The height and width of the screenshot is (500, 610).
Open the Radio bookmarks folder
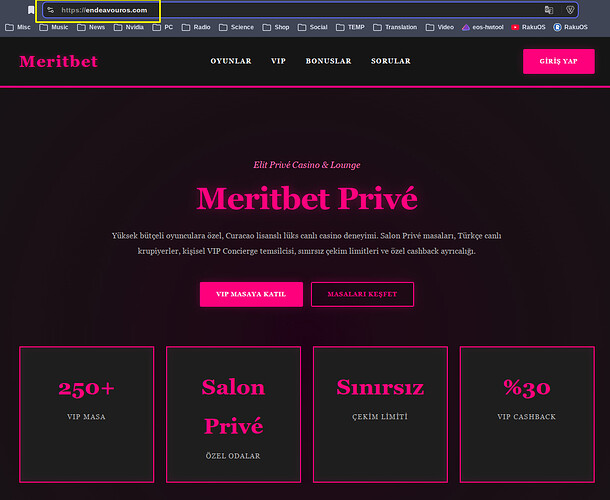click(x=196, y=27)
